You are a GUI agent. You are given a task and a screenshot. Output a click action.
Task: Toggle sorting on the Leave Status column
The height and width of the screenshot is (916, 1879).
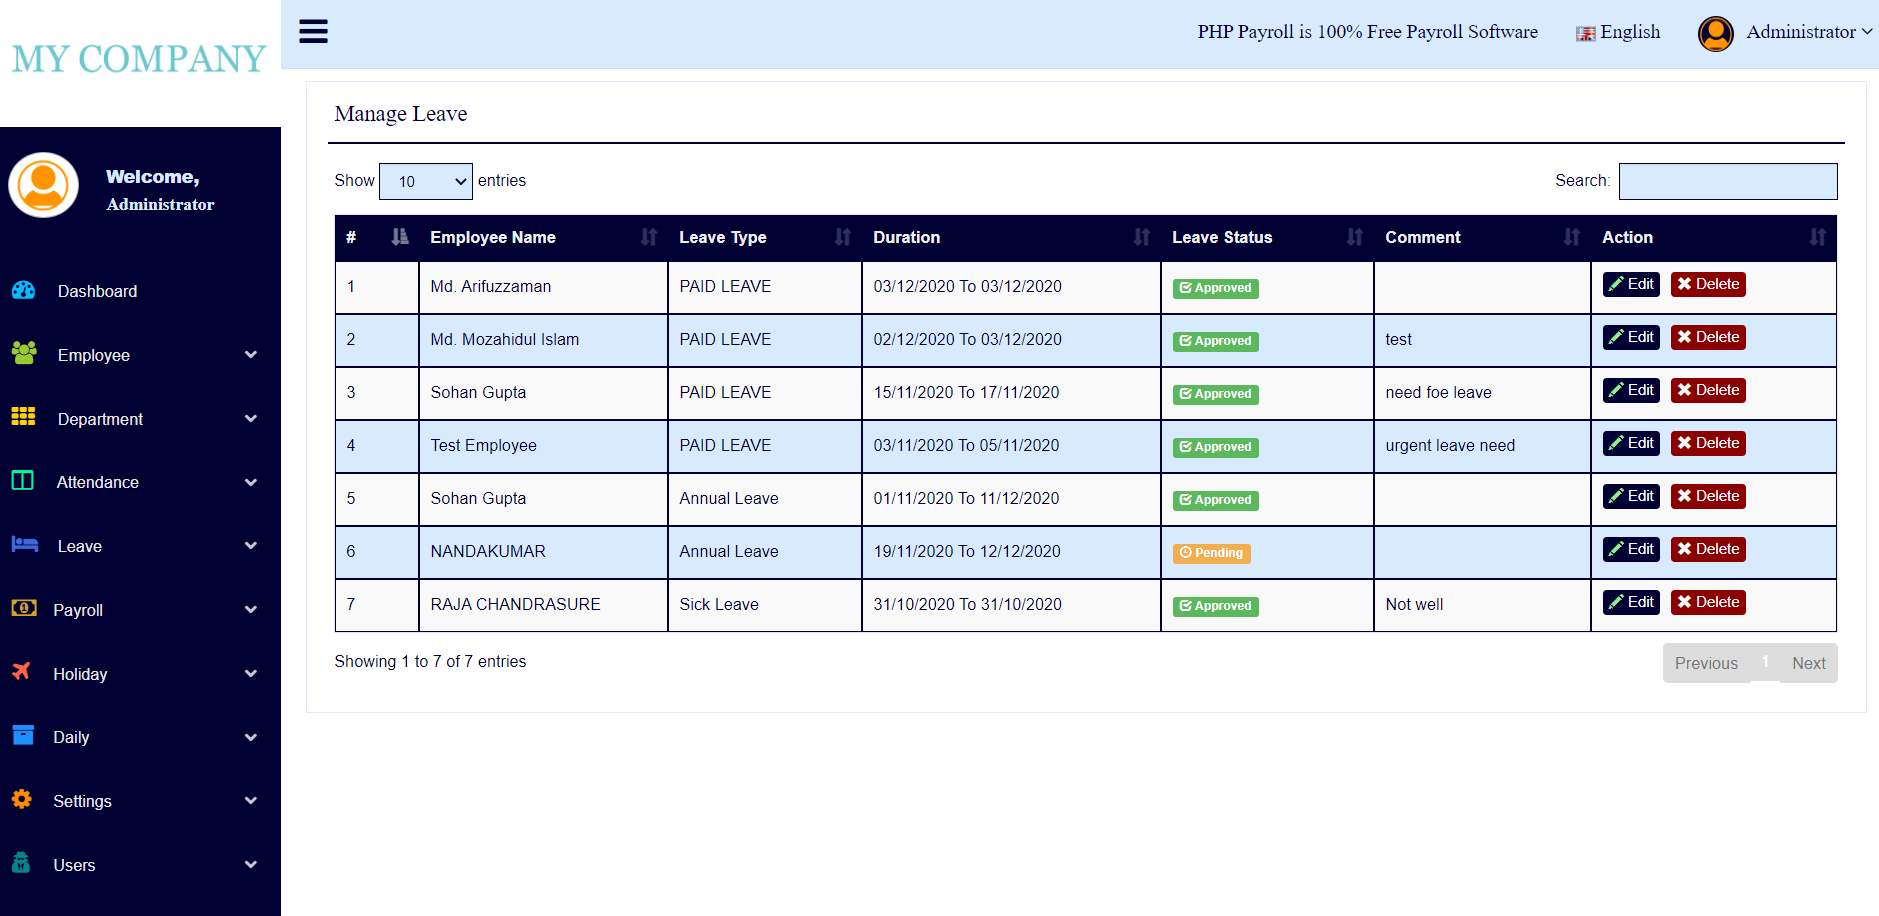pos(1355,237)
